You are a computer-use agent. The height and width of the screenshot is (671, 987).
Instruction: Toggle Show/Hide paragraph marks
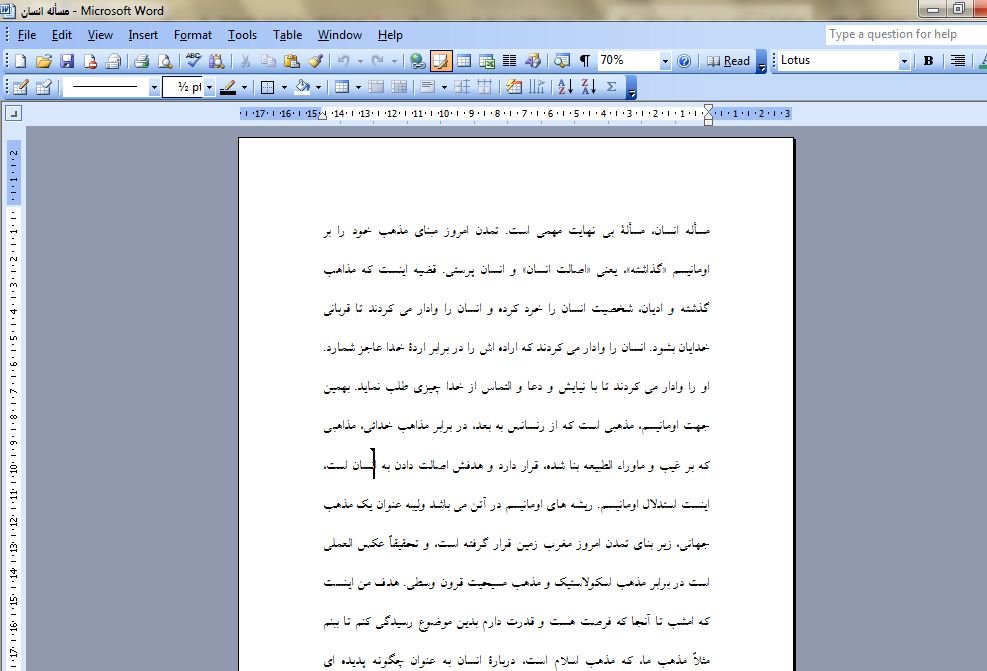584,61
